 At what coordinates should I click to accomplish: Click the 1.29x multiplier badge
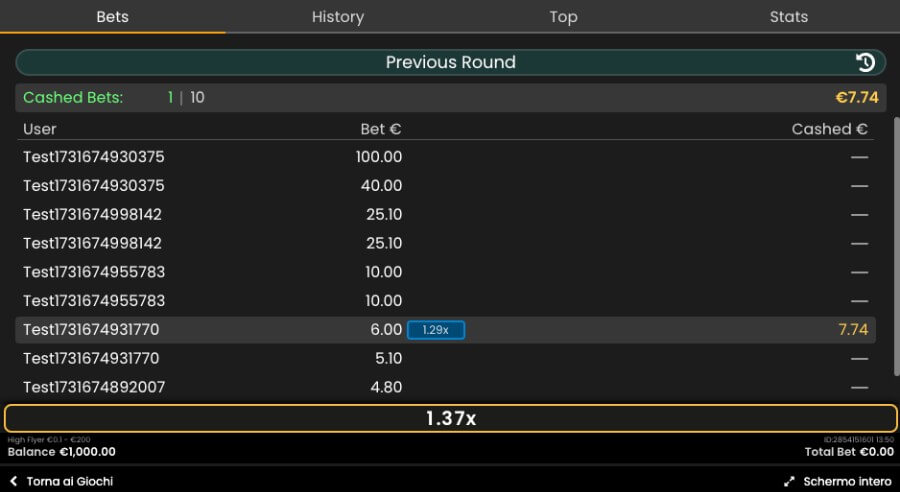click(x=436, y=330)
